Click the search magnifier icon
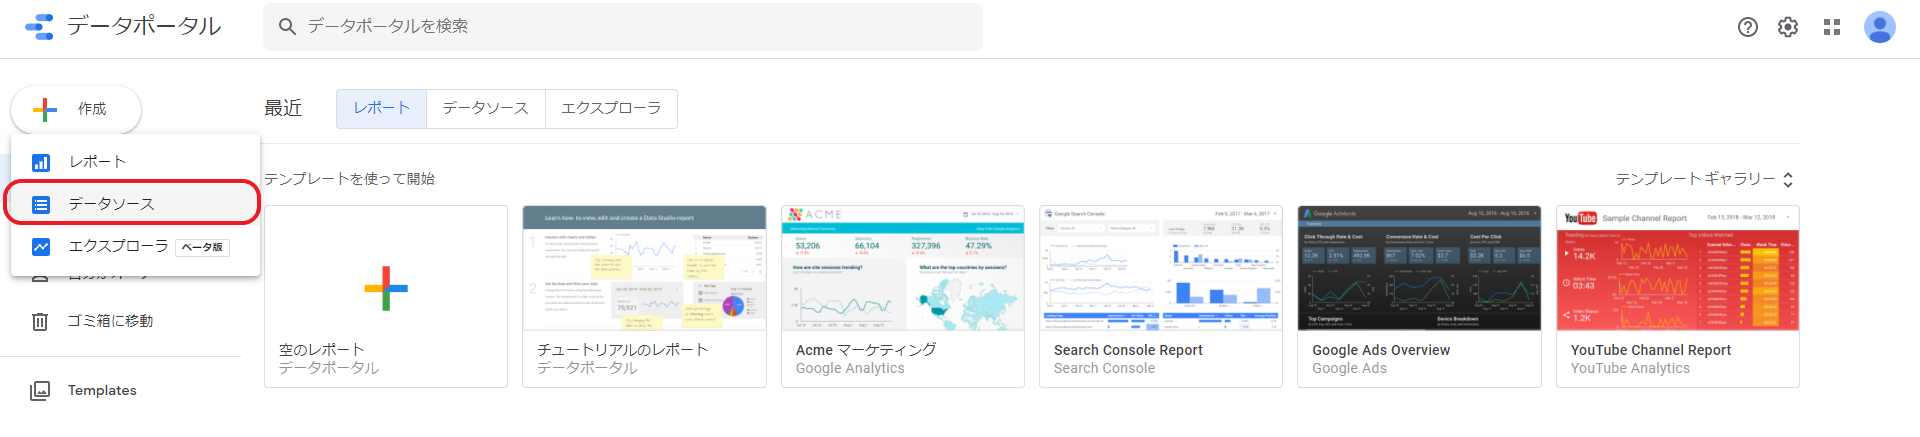 (287, 27)
